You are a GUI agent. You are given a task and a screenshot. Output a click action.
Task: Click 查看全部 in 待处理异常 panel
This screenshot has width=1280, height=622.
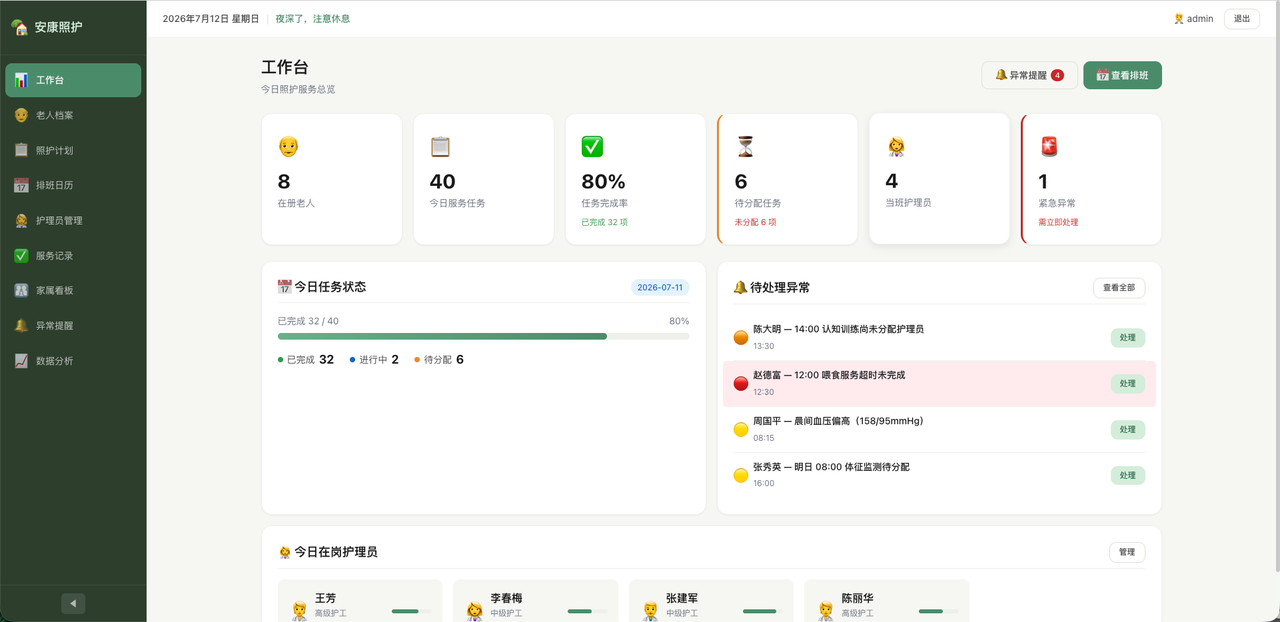pos(1119,288)
